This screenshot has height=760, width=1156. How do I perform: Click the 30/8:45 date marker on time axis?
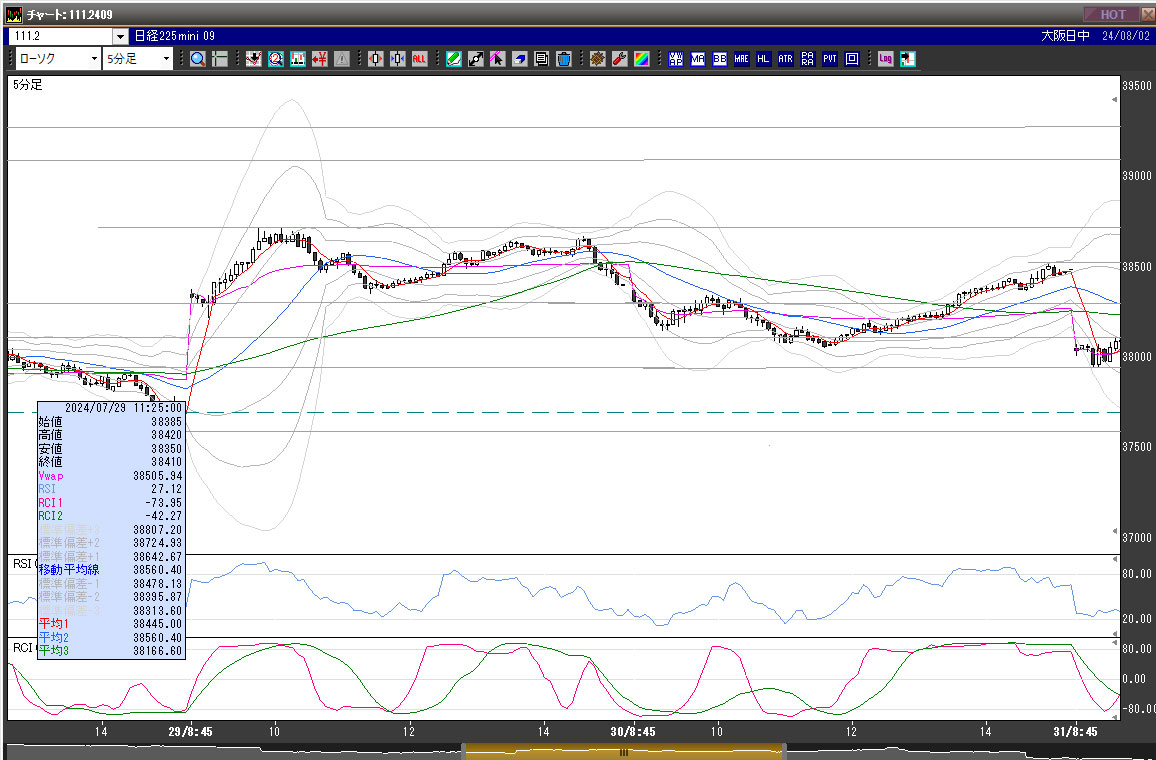pyautogui.click(x=633, y=732)
